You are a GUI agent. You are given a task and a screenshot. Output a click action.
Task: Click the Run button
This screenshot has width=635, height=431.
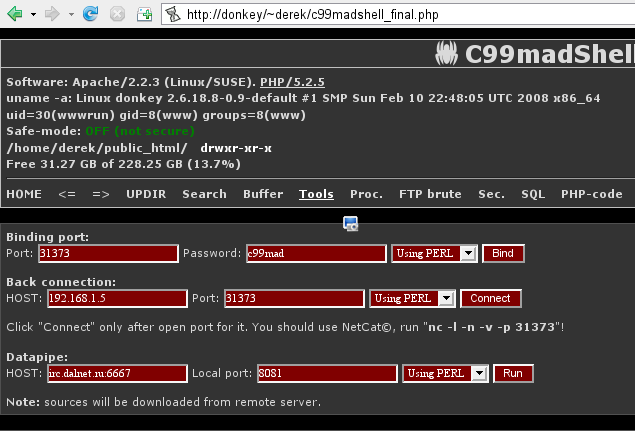pyautogui.click(x=513, y=373)
